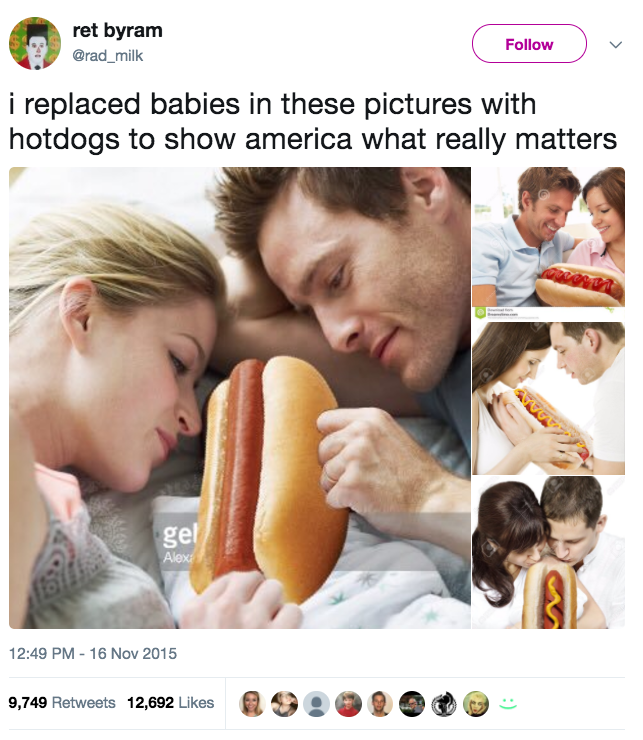Open the middle-right mustard hotdog photo

click(x=549, y=398)
